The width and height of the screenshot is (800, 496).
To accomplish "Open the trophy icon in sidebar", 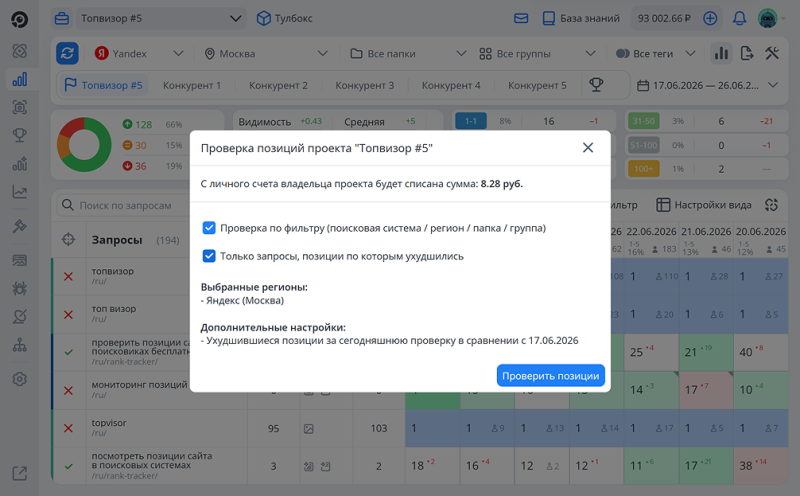I will tap(19, 135).
